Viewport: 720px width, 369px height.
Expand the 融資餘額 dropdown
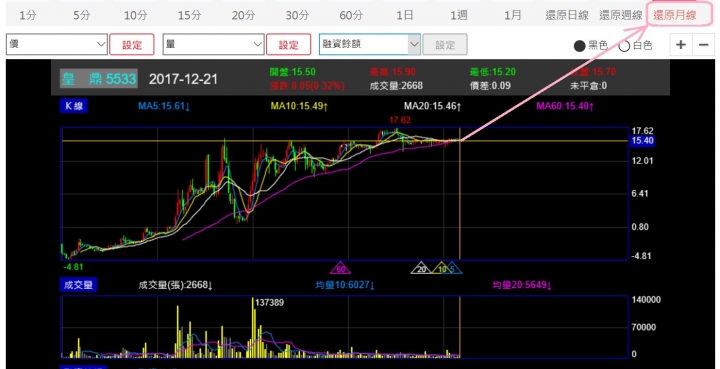coord(370,45)
